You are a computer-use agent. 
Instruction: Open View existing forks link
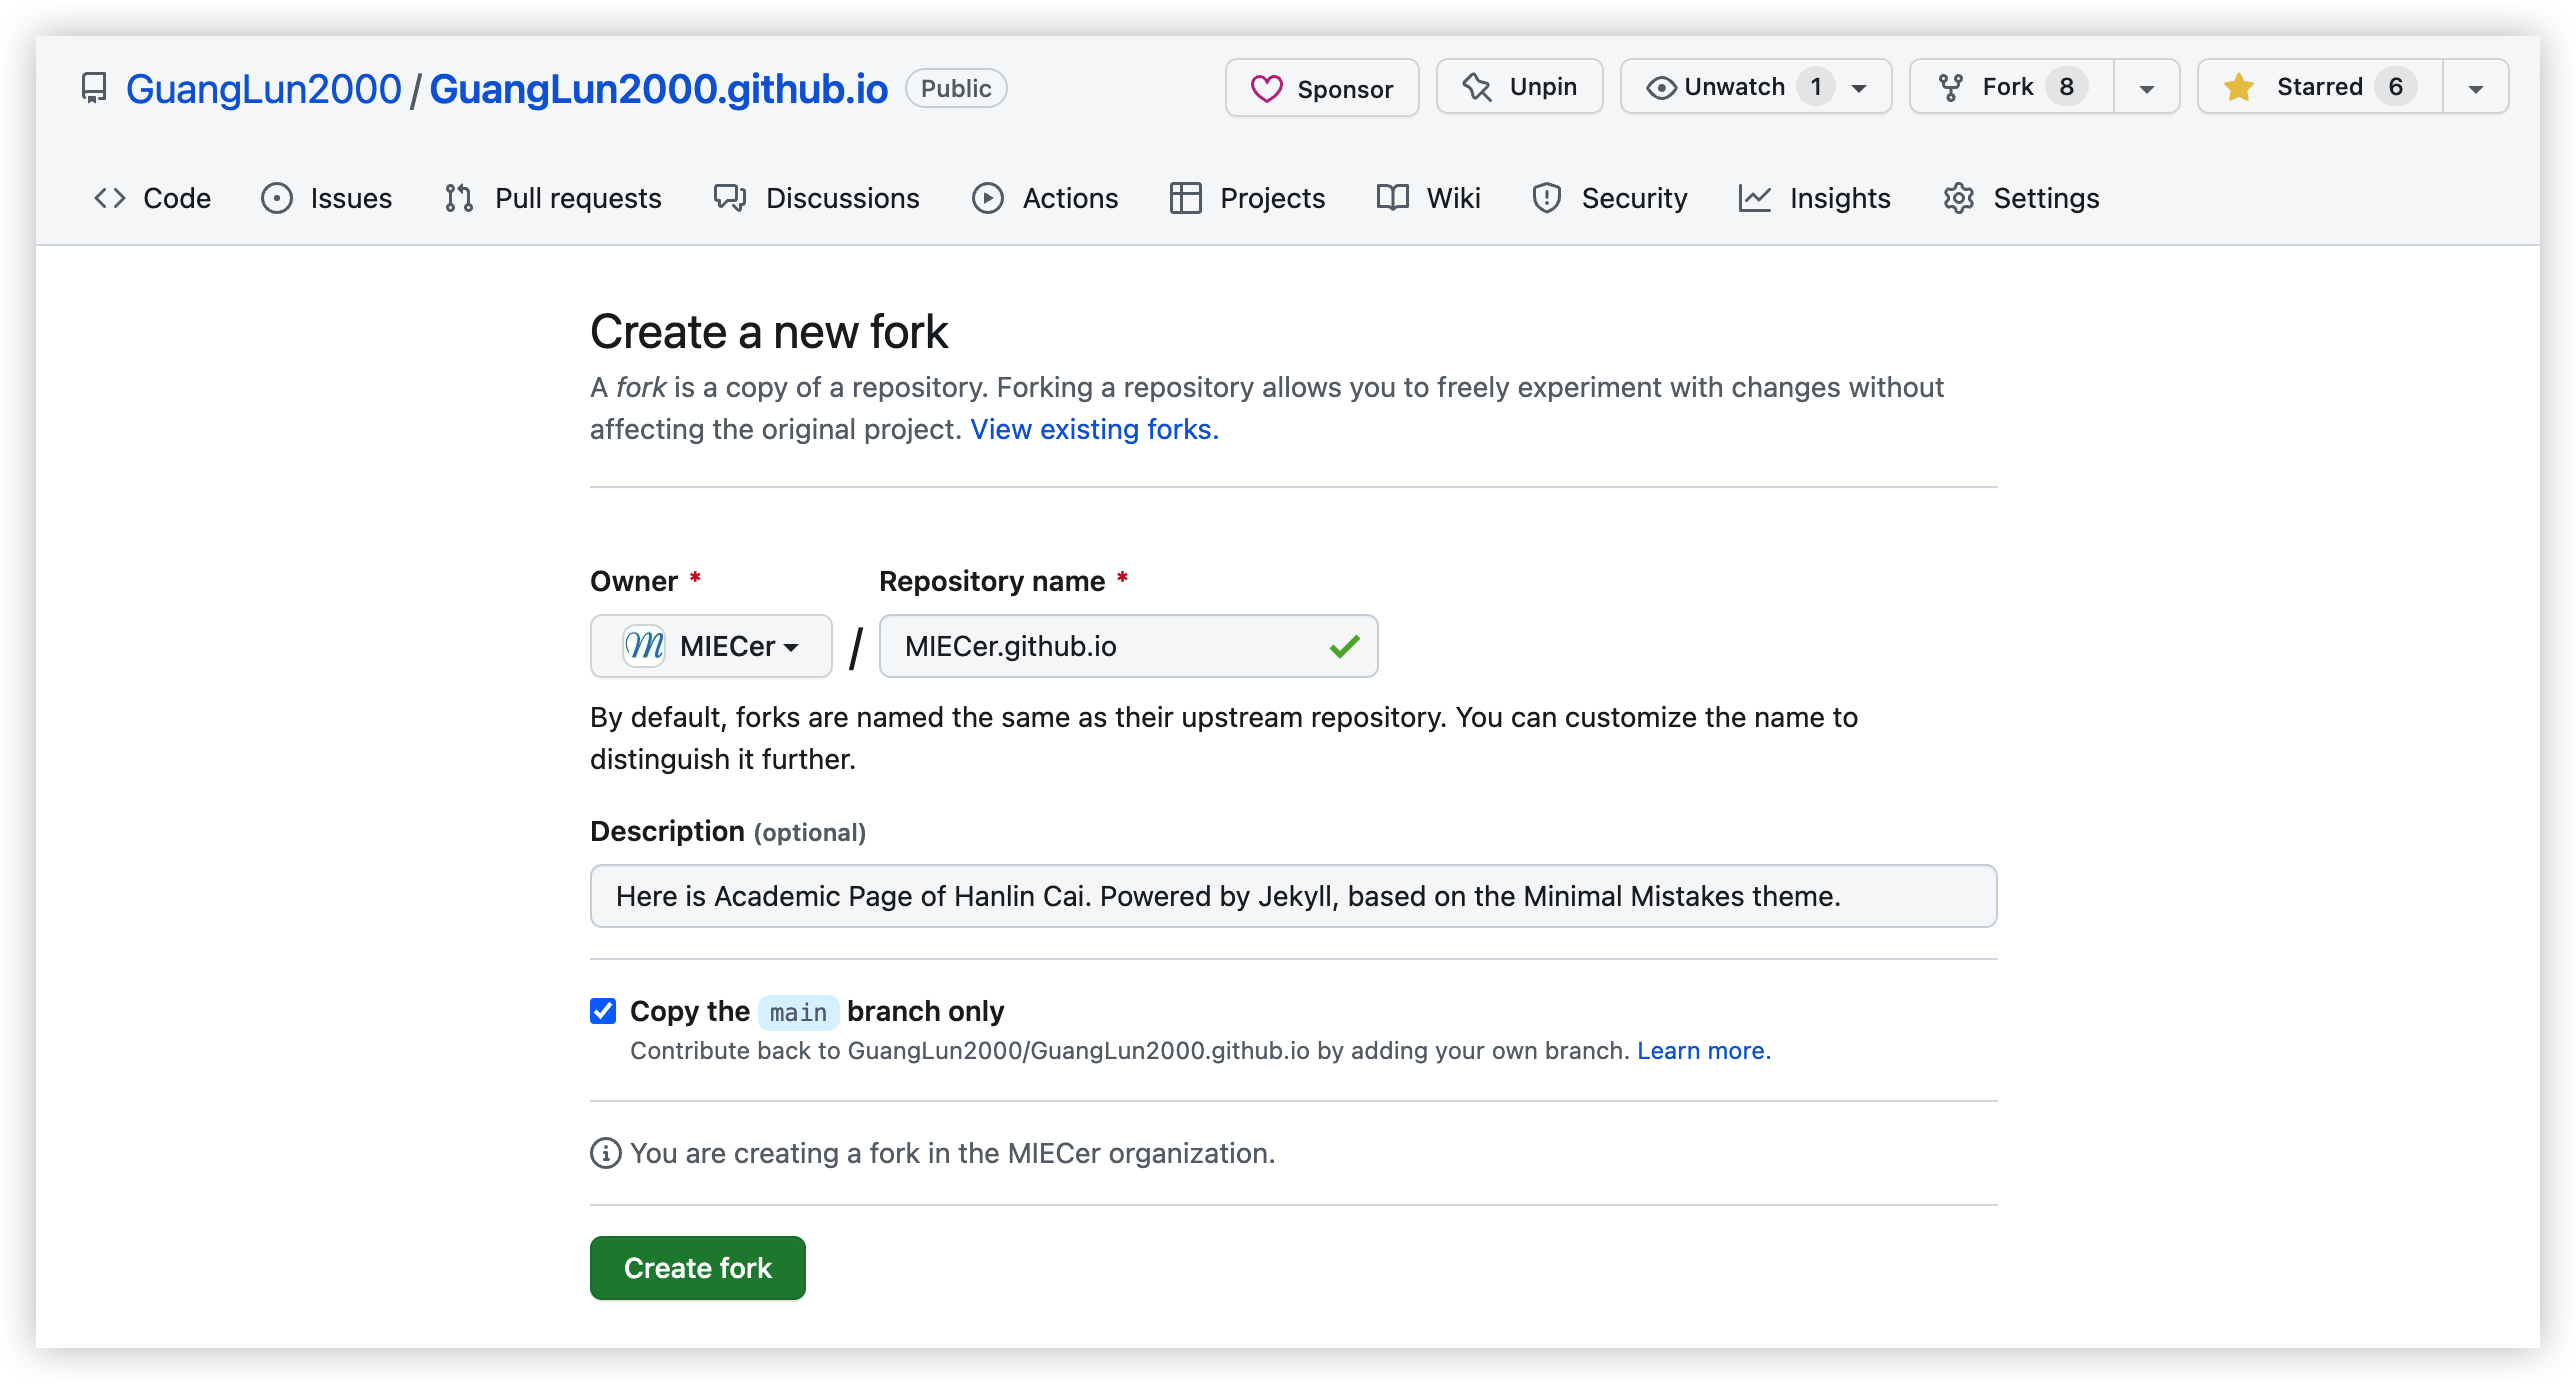click(1094, 429)
